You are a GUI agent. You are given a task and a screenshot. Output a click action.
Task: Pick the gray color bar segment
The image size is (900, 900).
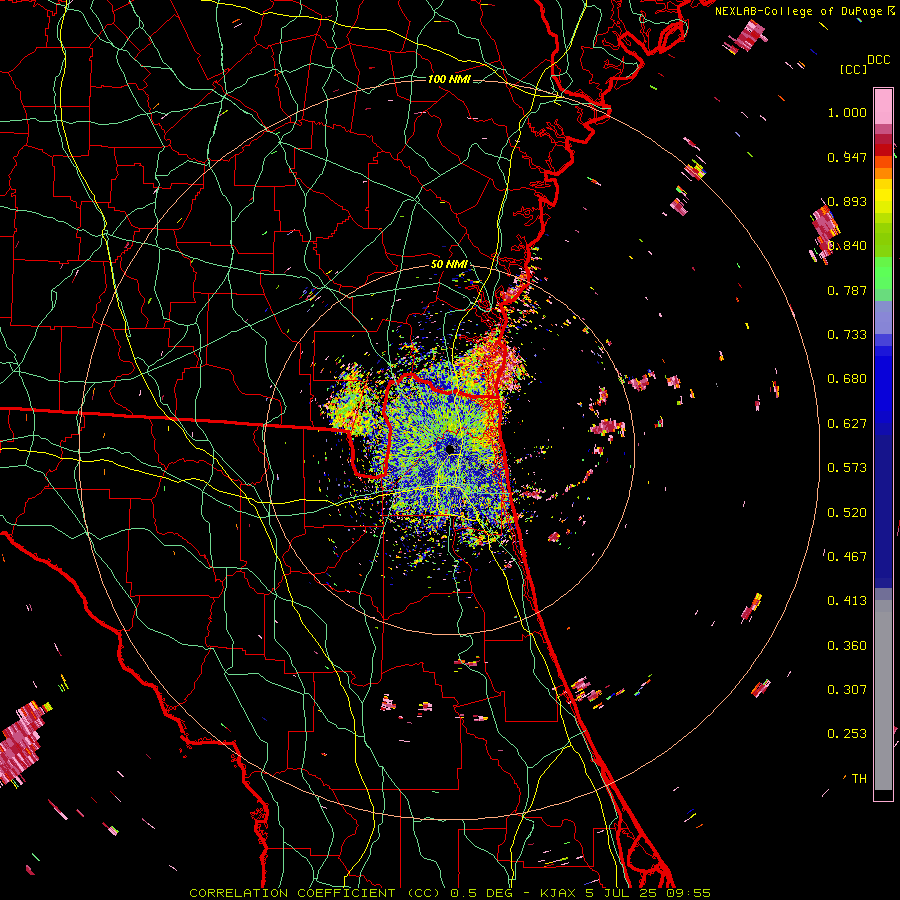pos(883,694)
